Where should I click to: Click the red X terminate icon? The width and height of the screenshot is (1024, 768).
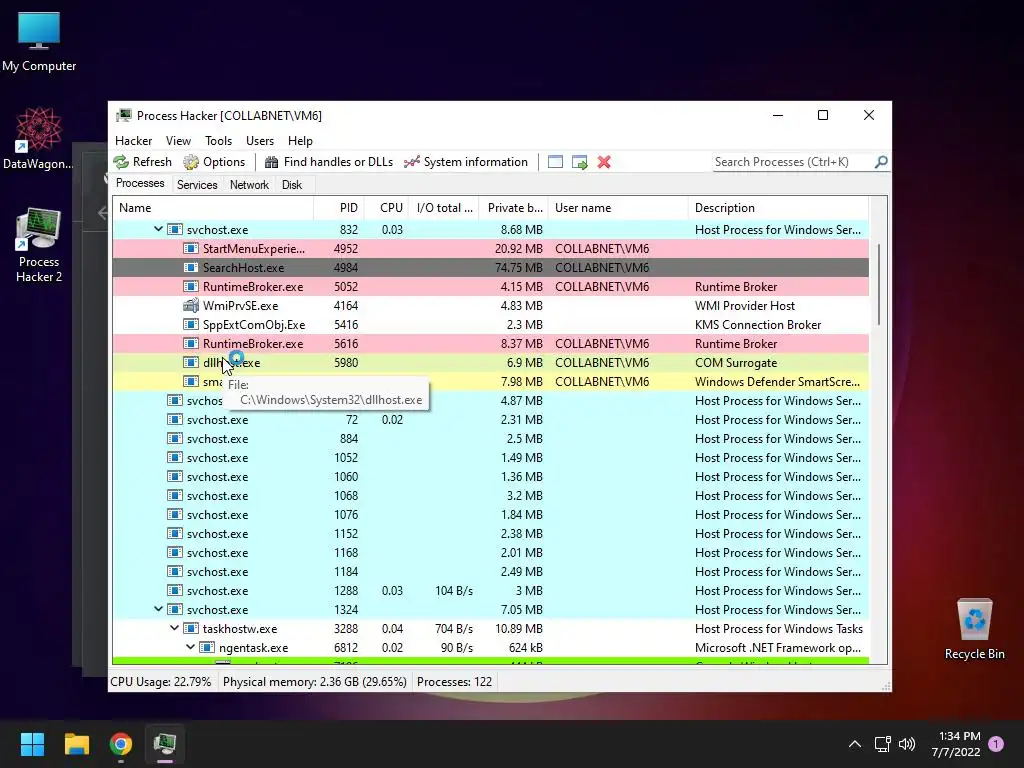(604, 162)
